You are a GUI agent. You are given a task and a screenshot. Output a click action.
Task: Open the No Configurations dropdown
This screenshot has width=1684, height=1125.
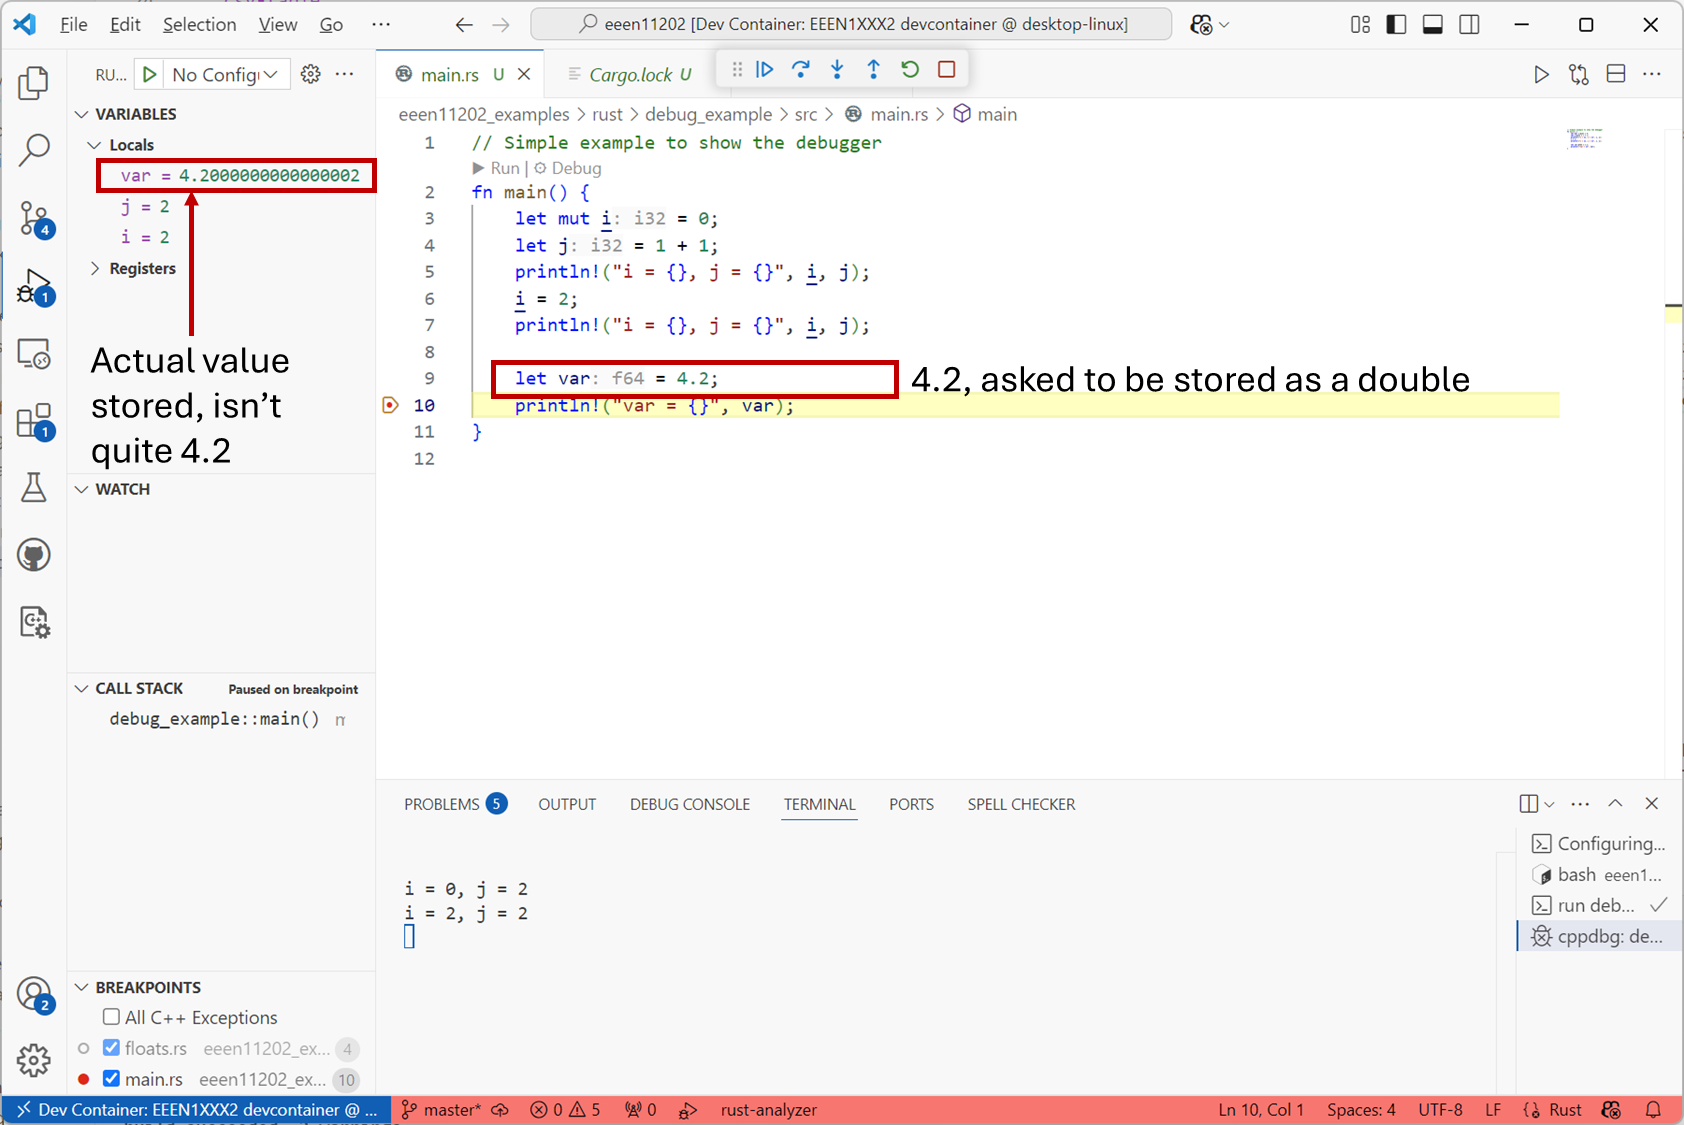pyautogui.click(x=225, y=74)
